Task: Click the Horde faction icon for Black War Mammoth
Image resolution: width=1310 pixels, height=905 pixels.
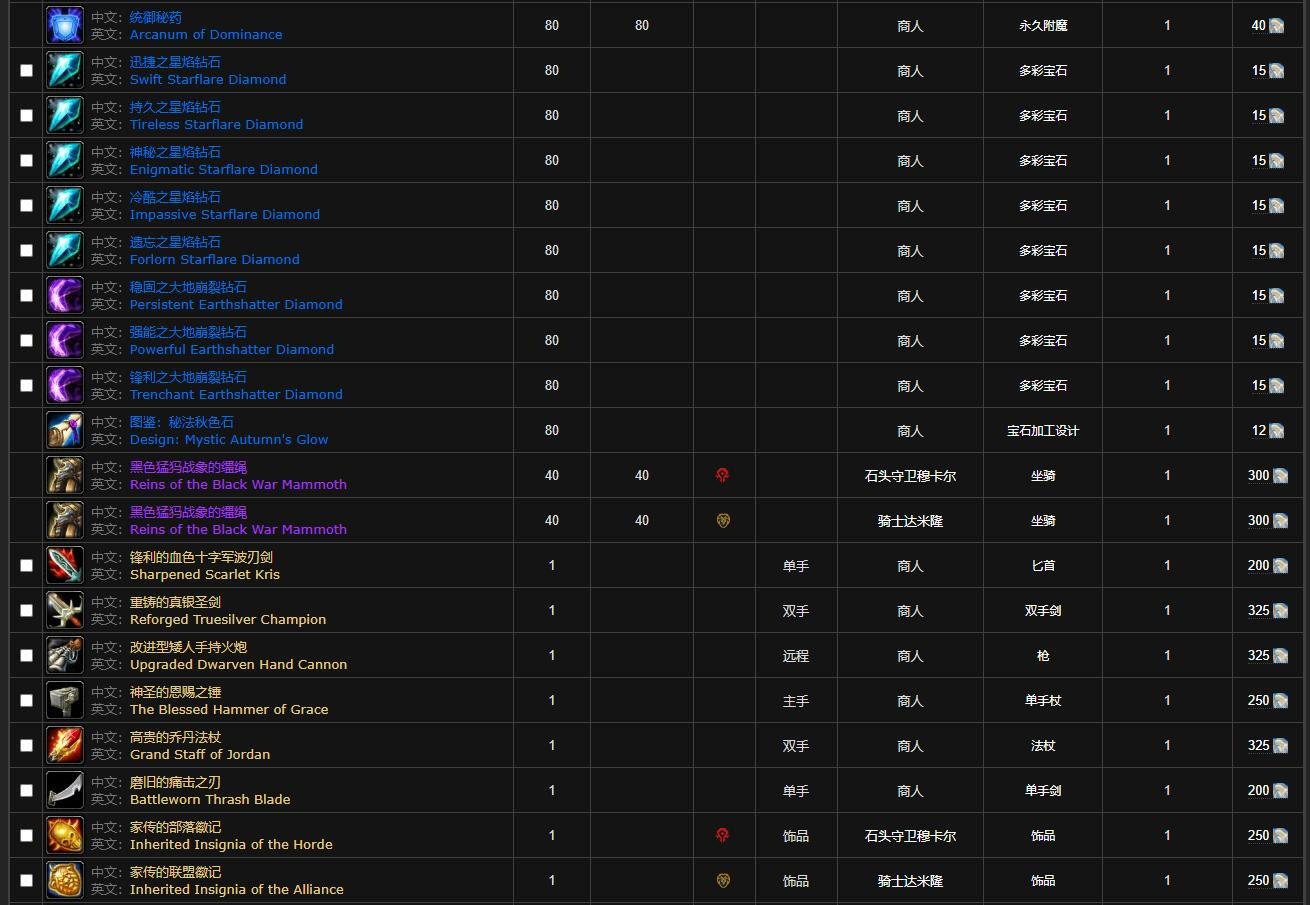Action: click(x=723, y=476)
